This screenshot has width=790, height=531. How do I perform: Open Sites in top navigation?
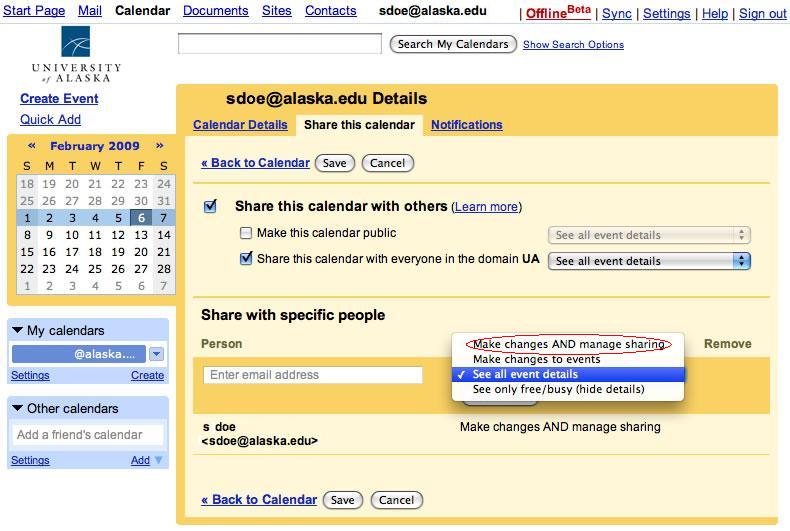pyautogui.click(x=277, y=11)
